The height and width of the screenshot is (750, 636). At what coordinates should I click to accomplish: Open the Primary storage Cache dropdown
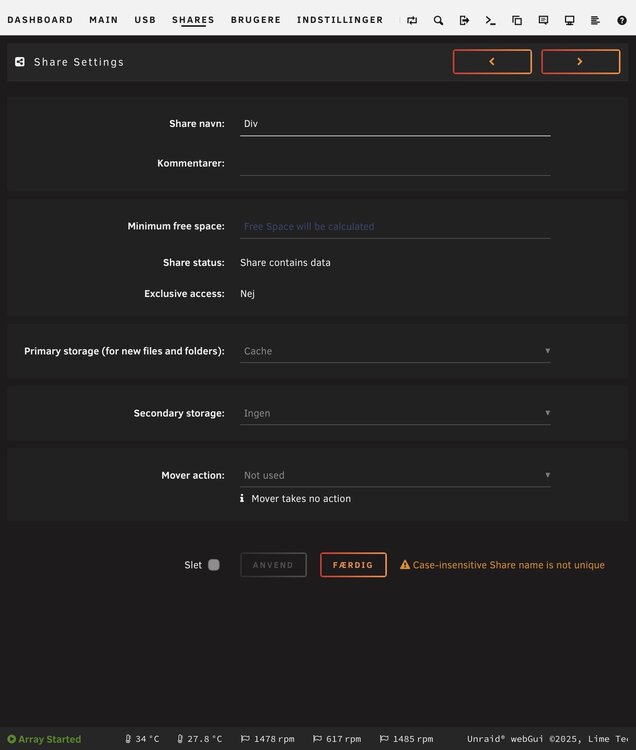(x=395, y=351)
